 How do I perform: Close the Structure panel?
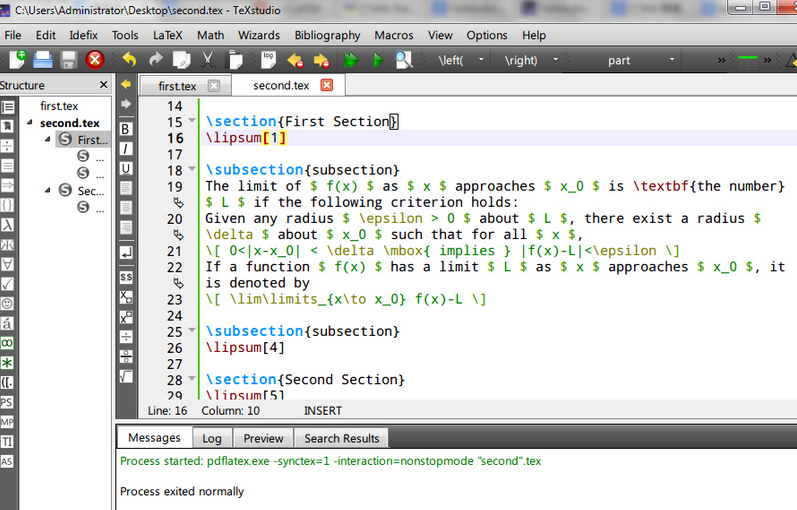click(x=104, y=84)
